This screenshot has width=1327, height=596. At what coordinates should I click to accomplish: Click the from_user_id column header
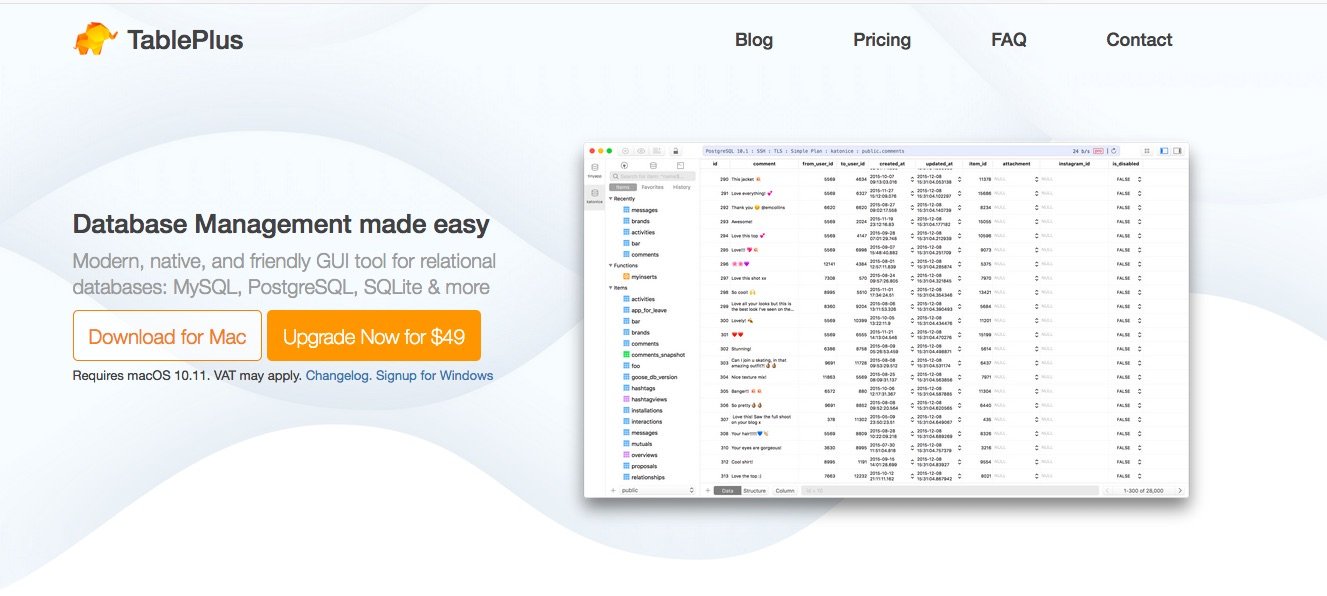coord(817,163)
